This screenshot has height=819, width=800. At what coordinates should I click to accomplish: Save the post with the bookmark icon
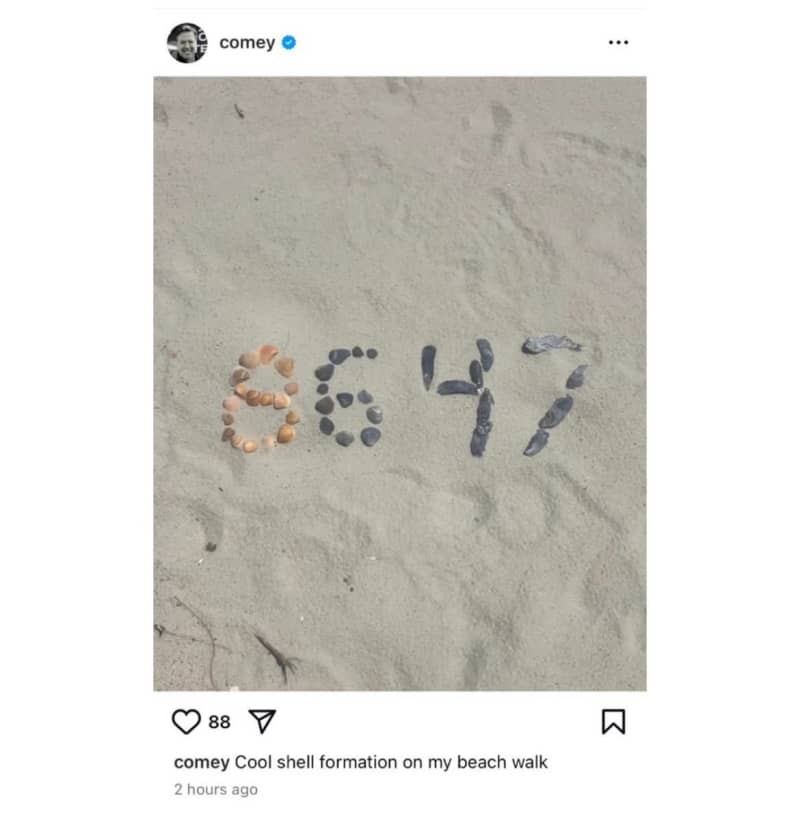pyautogui.click(x=613, y=721)
